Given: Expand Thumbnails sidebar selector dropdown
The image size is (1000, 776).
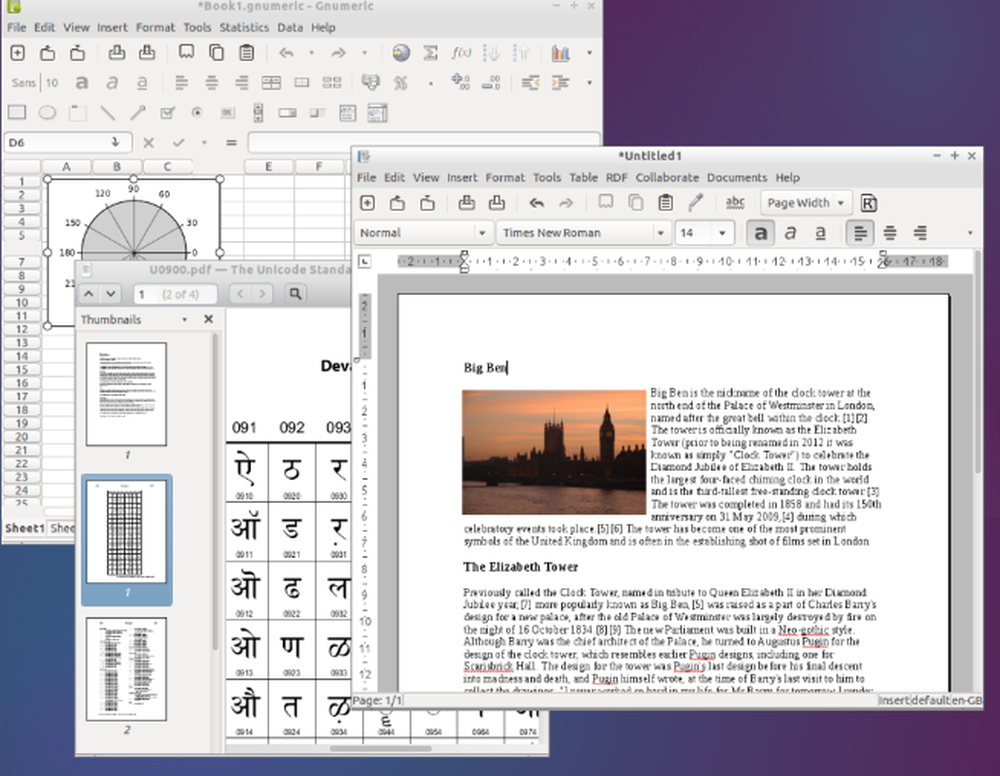Looking at the screenshot, I should (184, 319).
